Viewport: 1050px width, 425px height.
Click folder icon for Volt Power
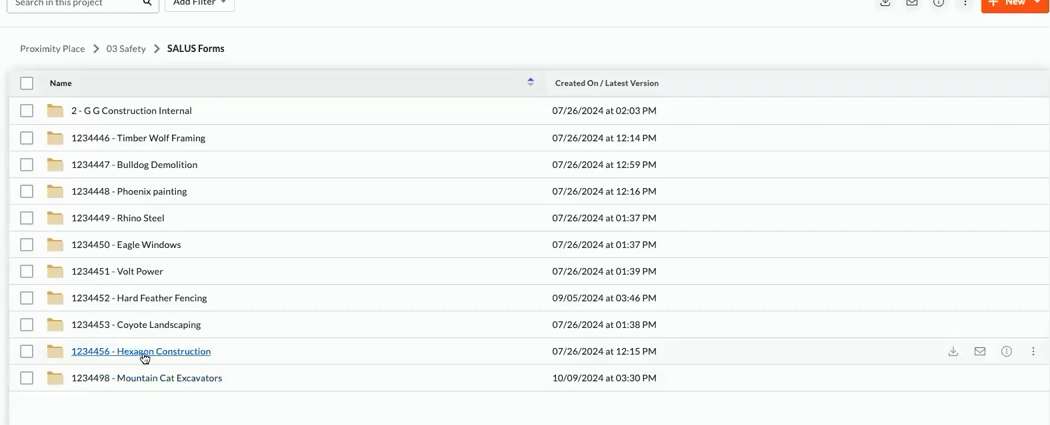click(x=55, y=271)
